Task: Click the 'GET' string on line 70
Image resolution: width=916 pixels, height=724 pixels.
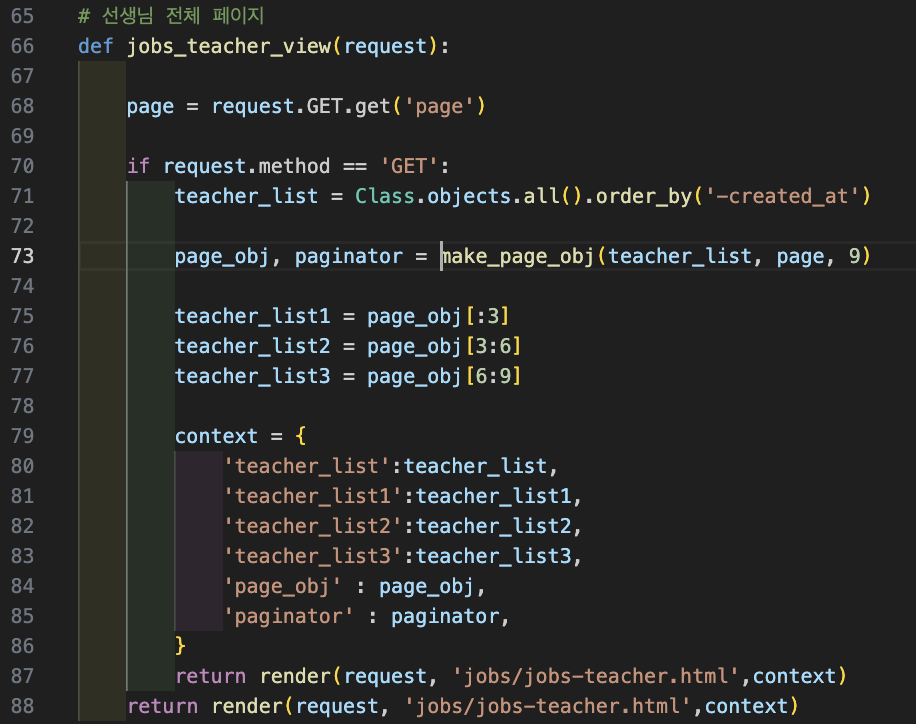Action: [408, 166]
